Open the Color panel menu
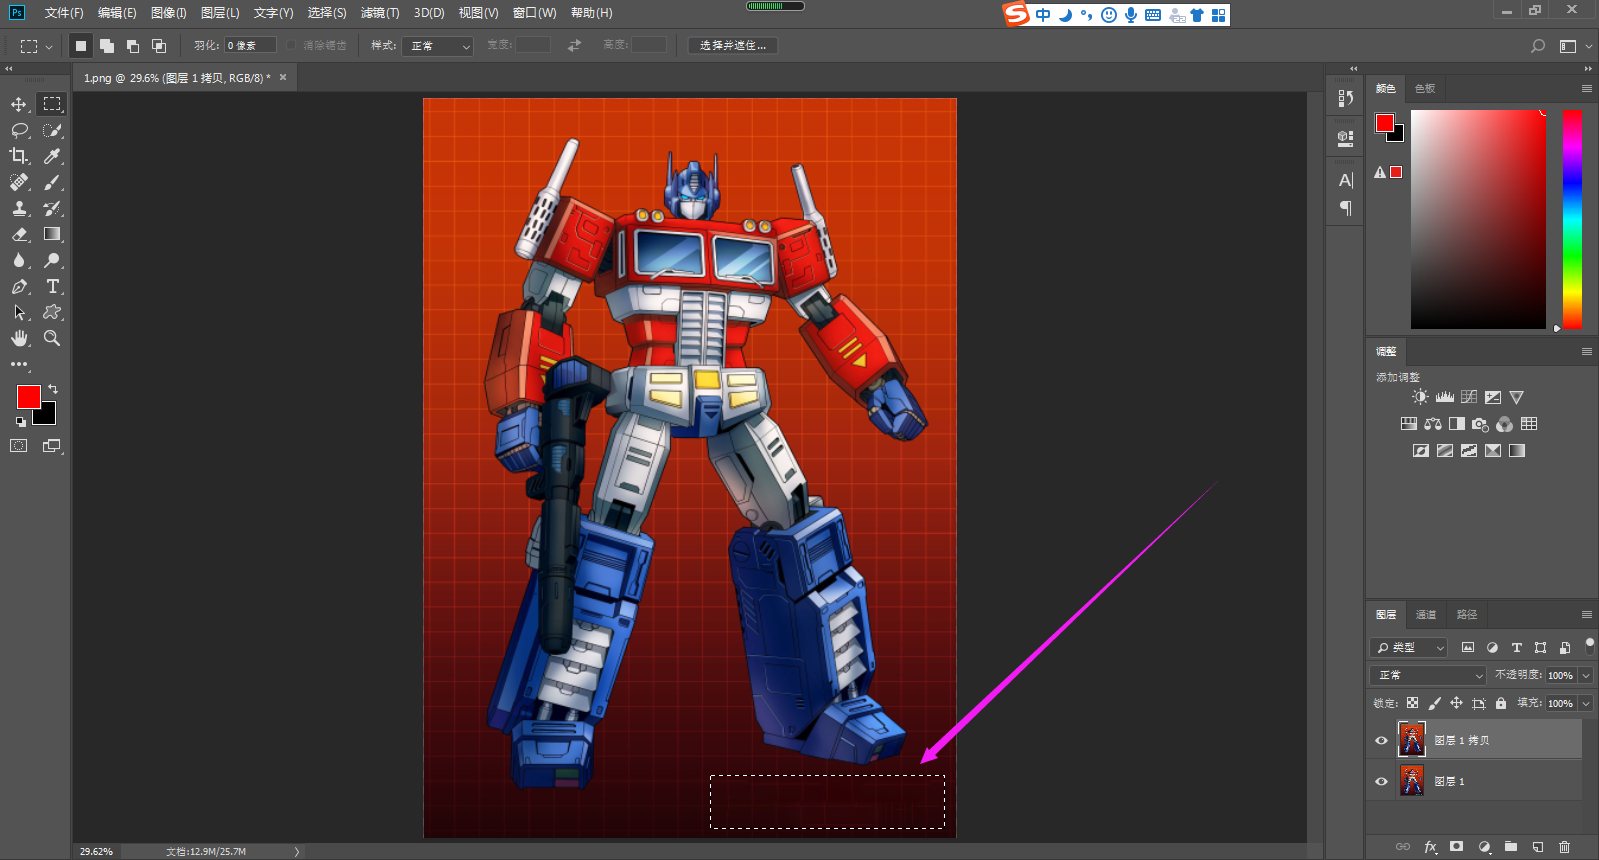 coord(1587,88)
